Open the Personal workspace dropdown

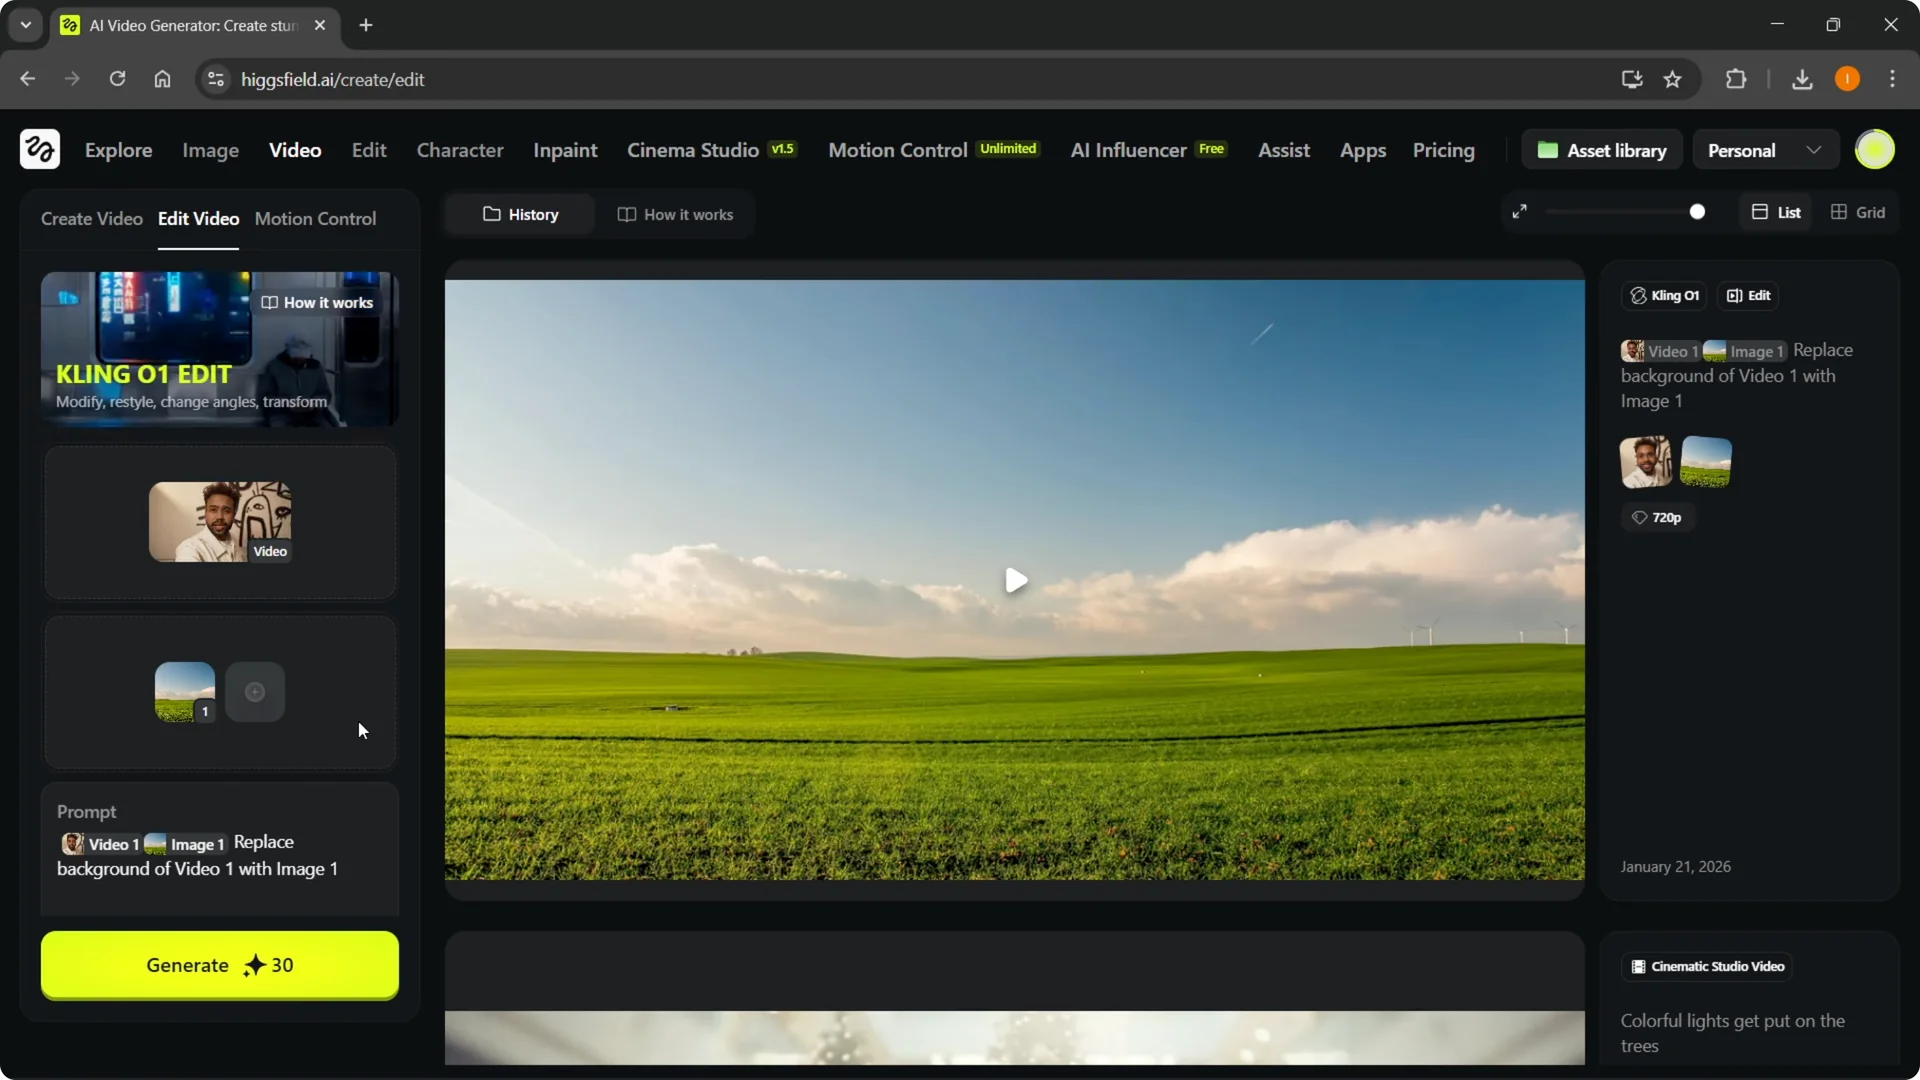[1763, 149]
